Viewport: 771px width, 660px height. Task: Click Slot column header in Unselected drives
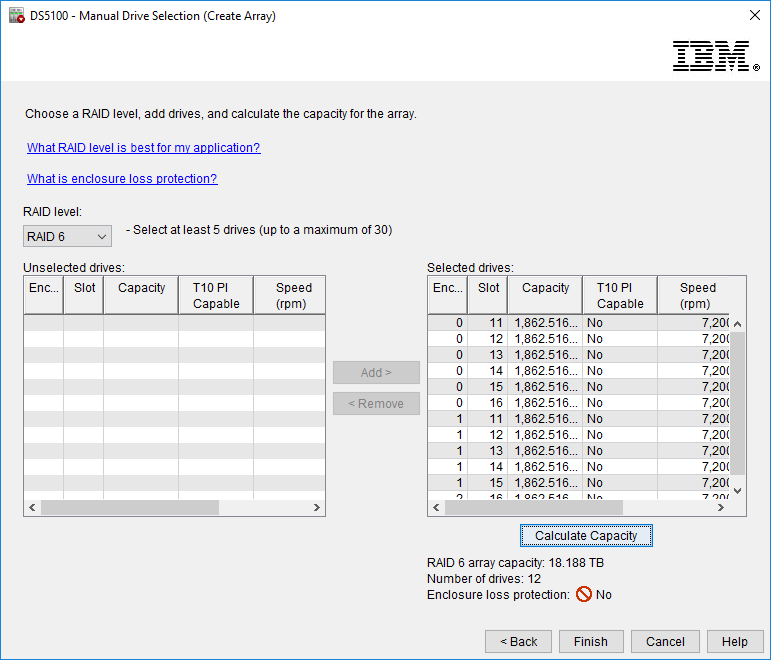(x=83, y=288)
